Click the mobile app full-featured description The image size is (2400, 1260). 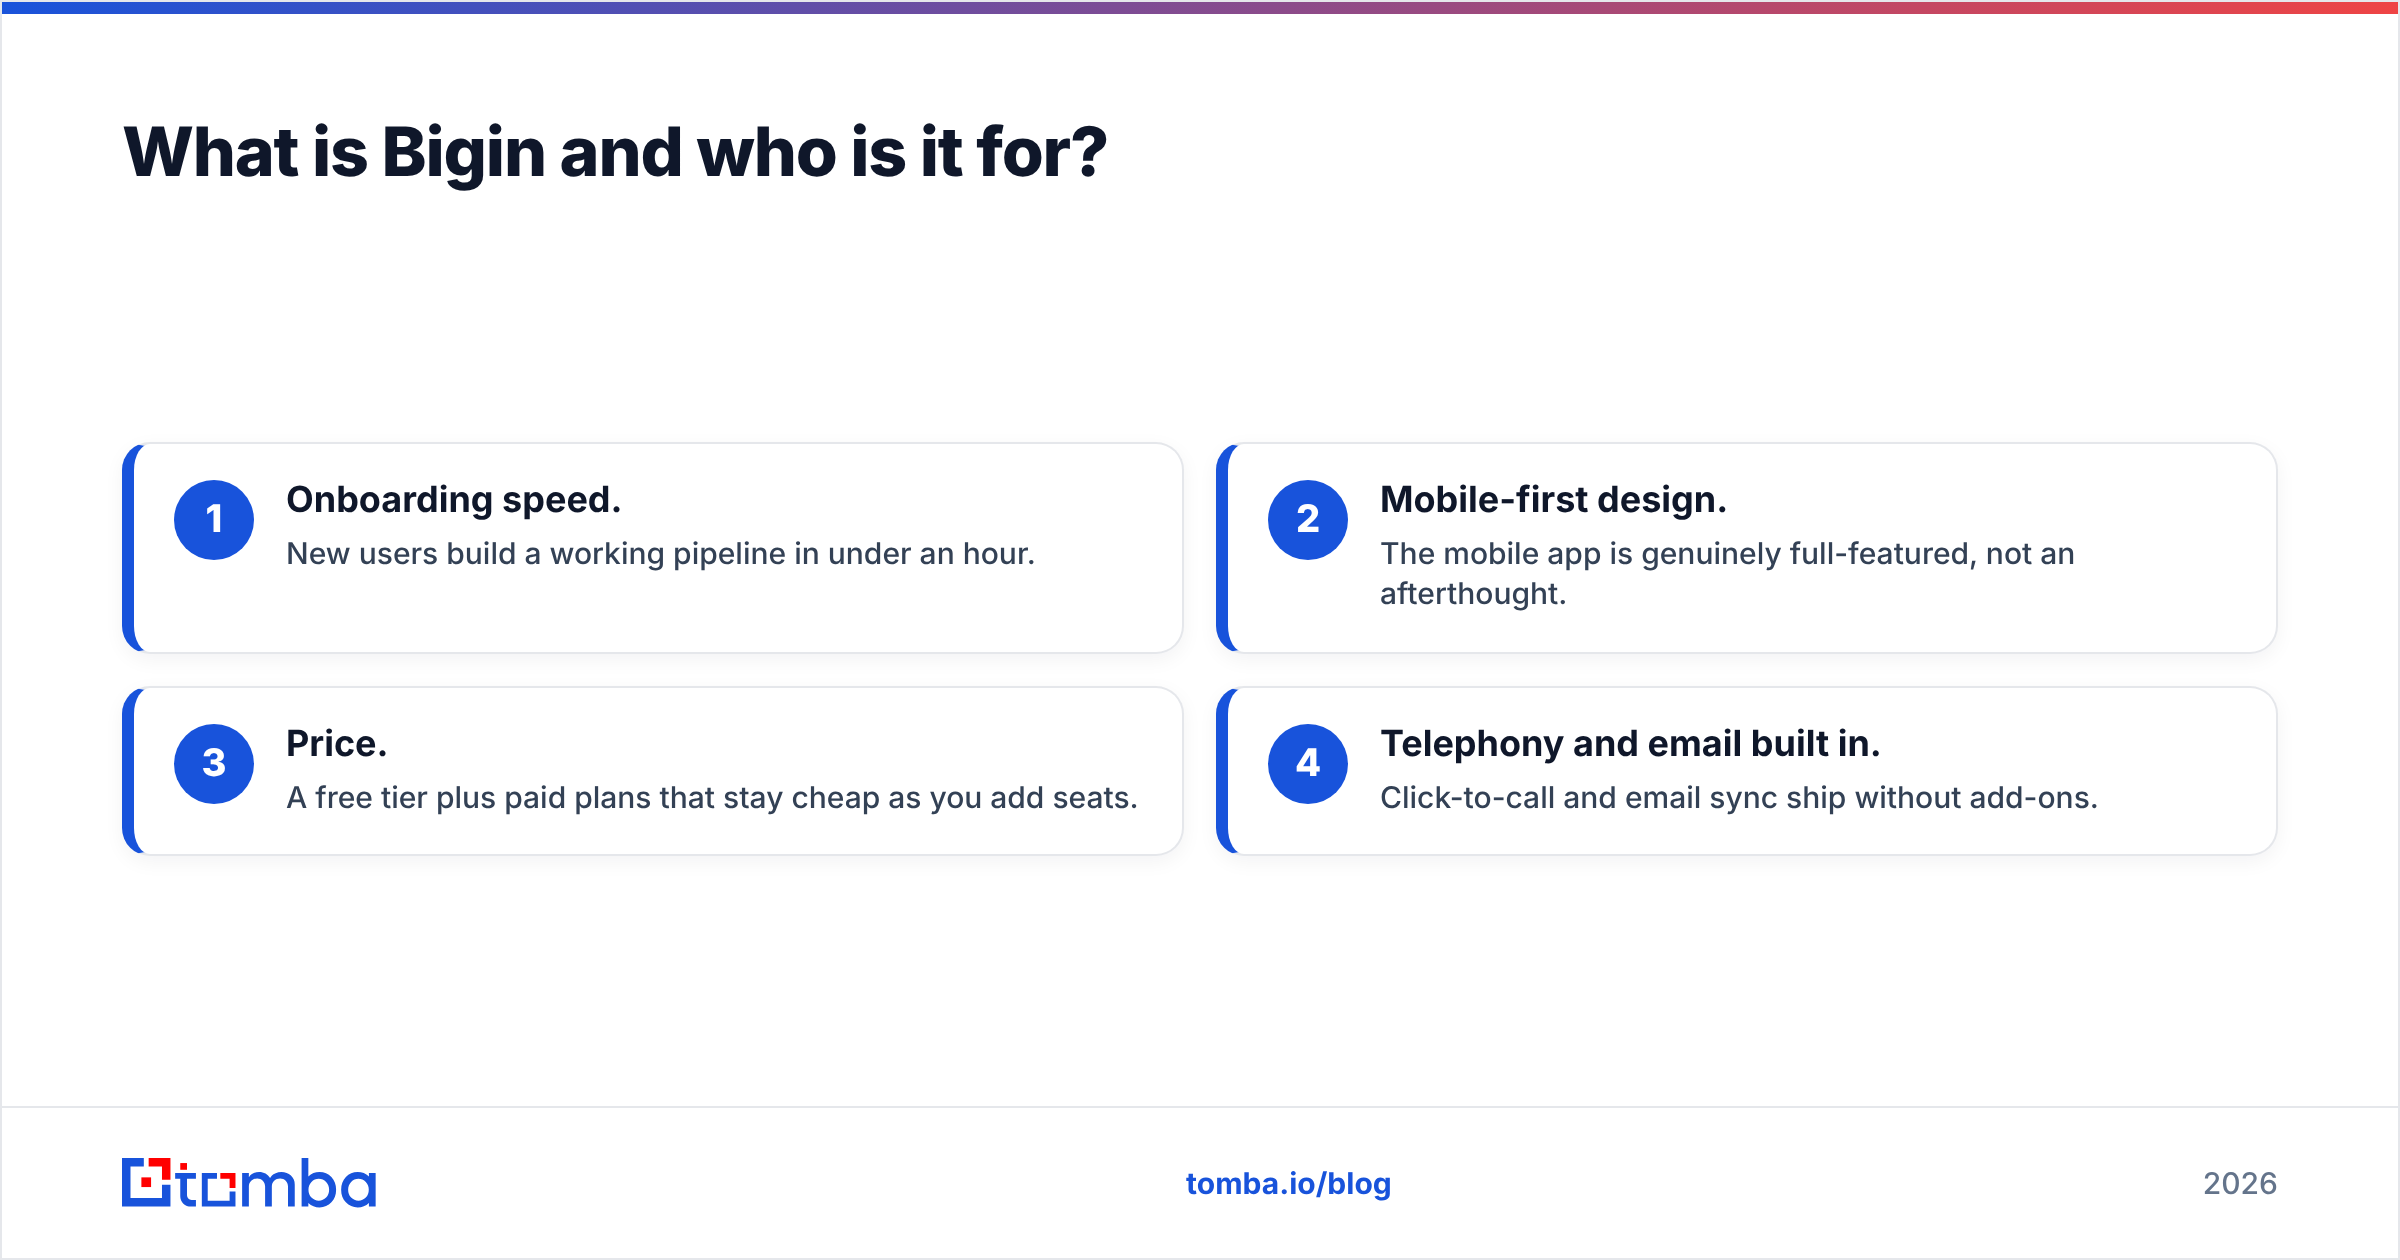click(1727, 573)
